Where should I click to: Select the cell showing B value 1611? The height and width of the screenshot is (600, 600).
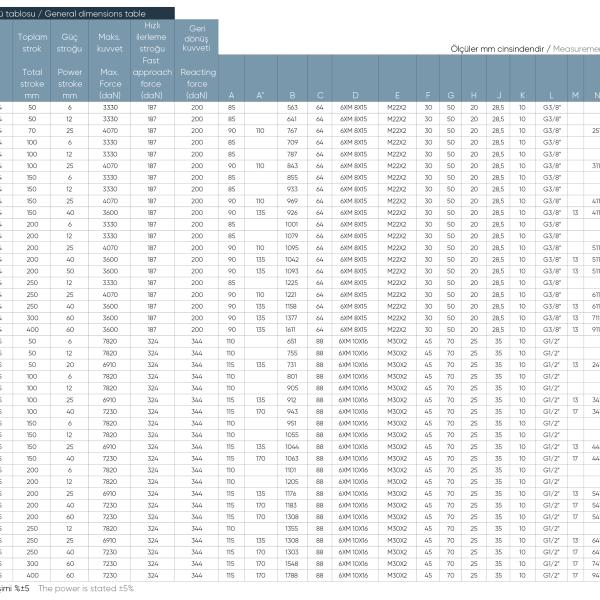pyautogui.click(x=292, y=329)
